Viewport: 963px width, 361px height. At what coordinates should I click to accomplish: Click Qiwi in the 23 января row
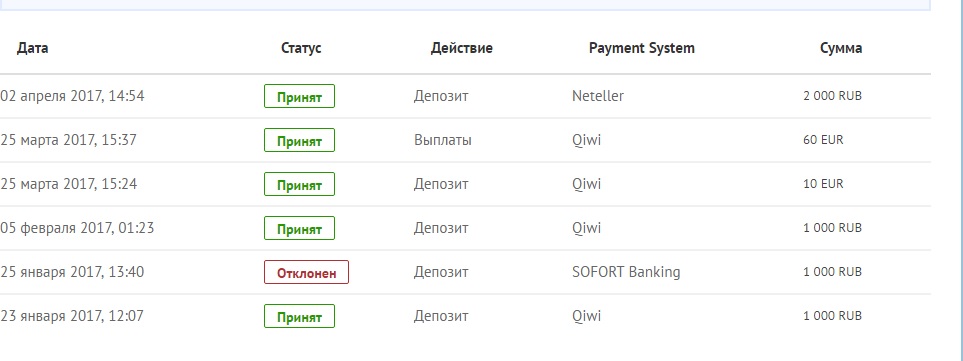click(x=587, y=316)
